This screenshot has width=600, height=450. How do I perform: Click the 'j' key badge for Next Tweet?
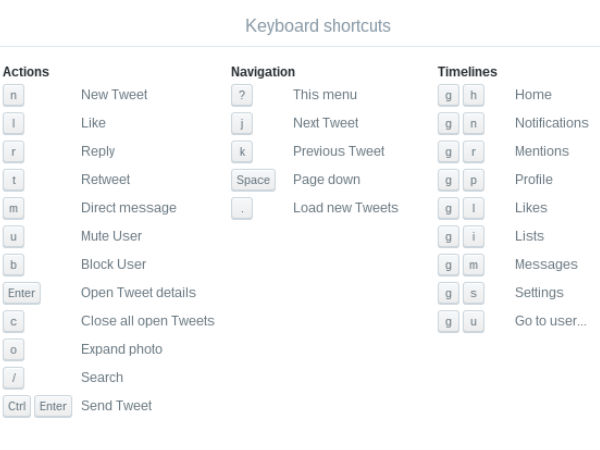242,123
